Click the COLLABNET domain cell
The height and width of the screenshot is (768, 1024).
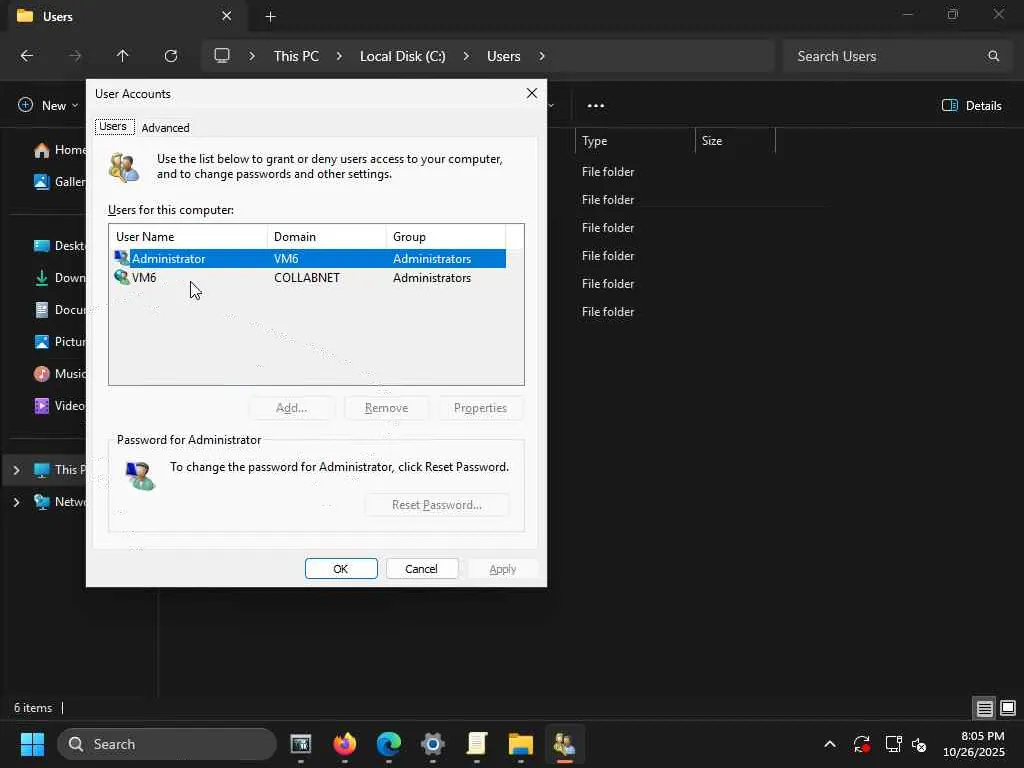(x=307, y=278)
